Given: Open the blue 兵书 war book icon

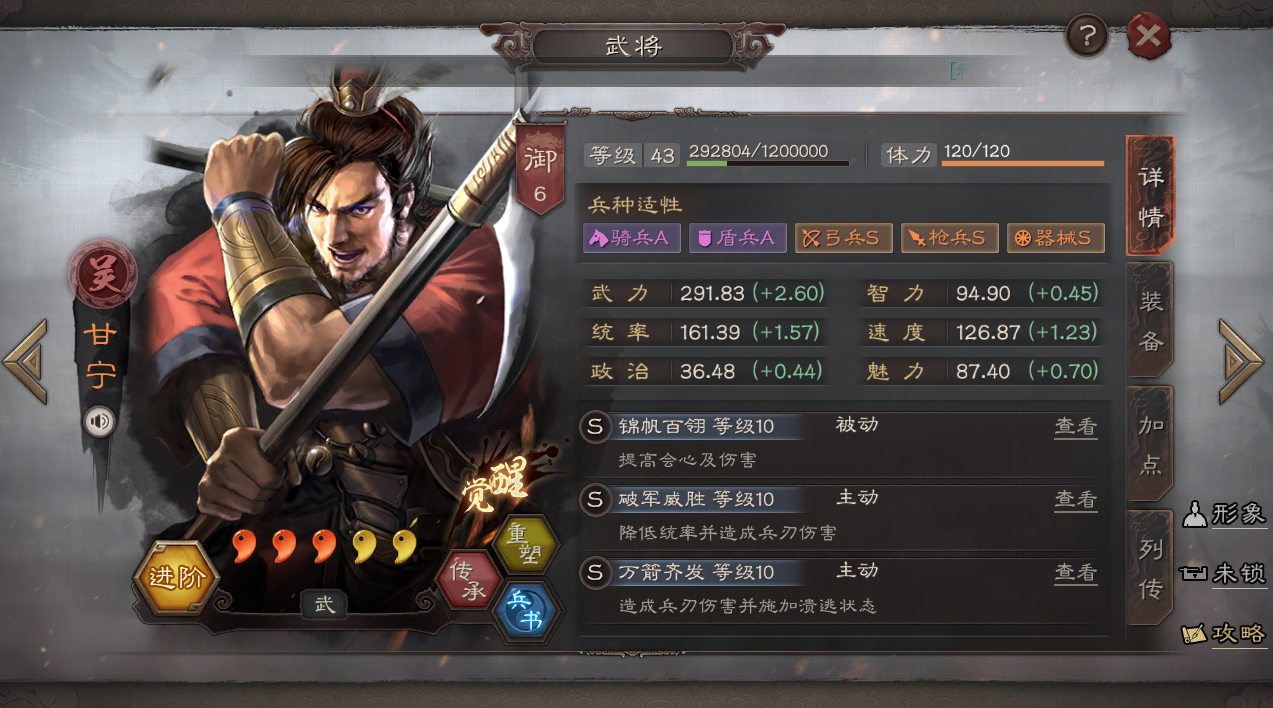Looking at the screenshot, I should pyautogui.click(x=526, y=611).
